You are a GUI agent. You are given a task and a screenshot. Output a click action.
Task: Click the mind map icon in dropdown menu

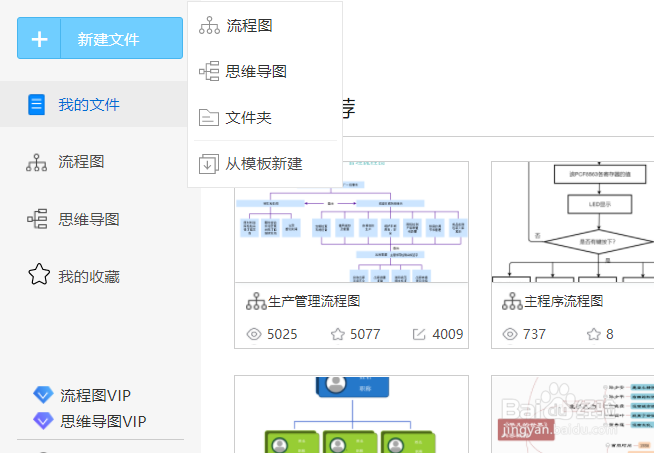pyautogui.click(x=209, y=71)
